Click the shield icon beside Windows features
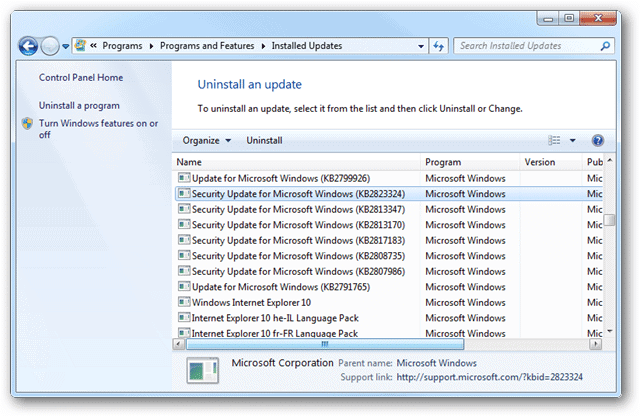This screenshot has height=416, width=640. [27, 123]
